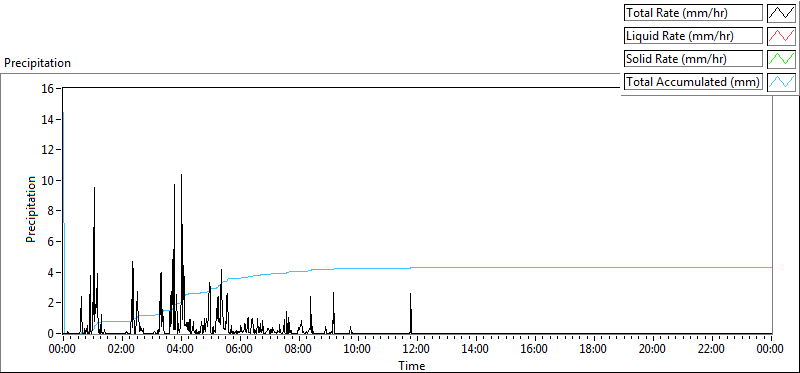This screenshot has height=373, width=800.
Task: Click the Precipitation chart caption
Action: click(37, 63)
